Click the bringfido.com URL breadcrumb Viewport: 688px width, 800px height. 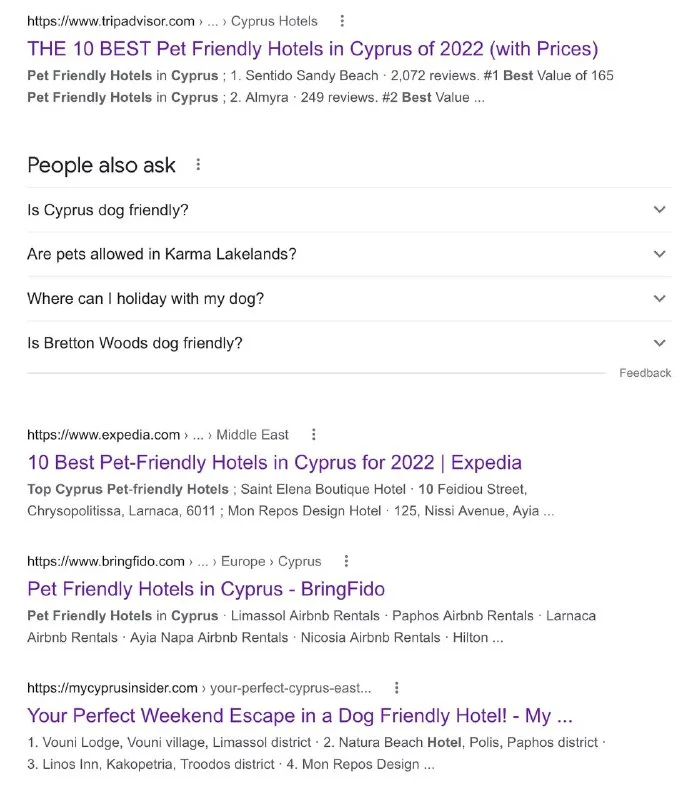[x=106, y=561]
